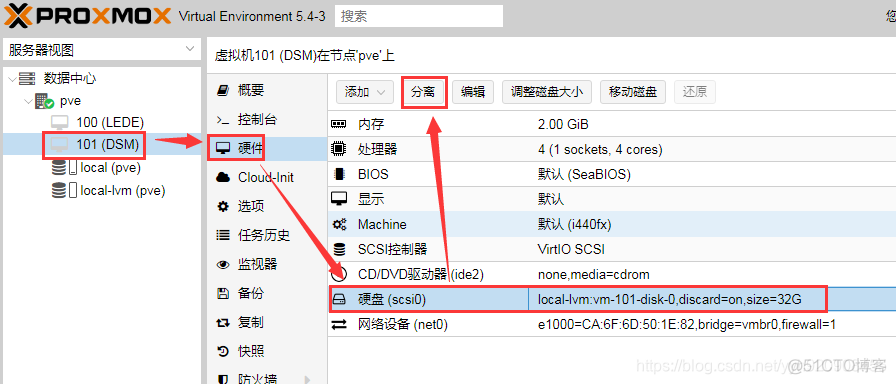The width and height of the screenshot is (896, 384).
Task: Click the cogs icon in Machine row
Action: (339, 225)
